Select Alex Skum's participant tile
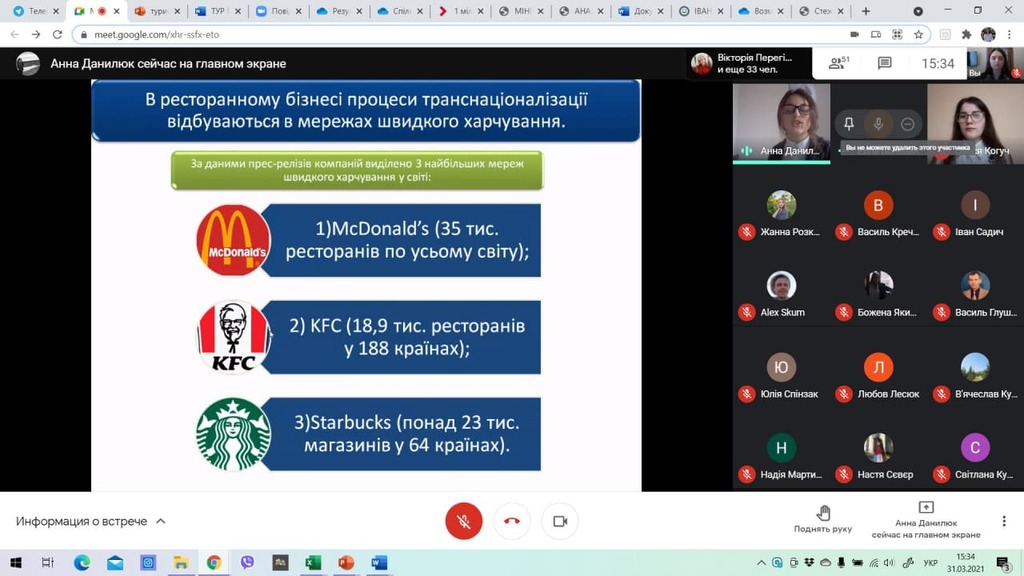The height and width of the screenshot is (576, 1024). coord(782,294)
